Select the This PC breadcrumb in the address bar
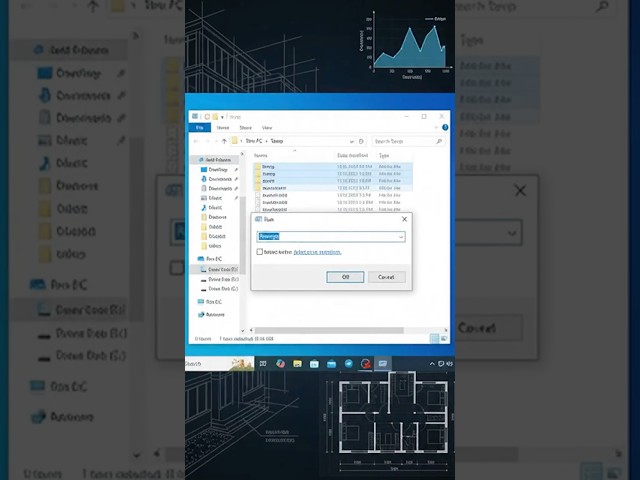 (x=253, y=141)
